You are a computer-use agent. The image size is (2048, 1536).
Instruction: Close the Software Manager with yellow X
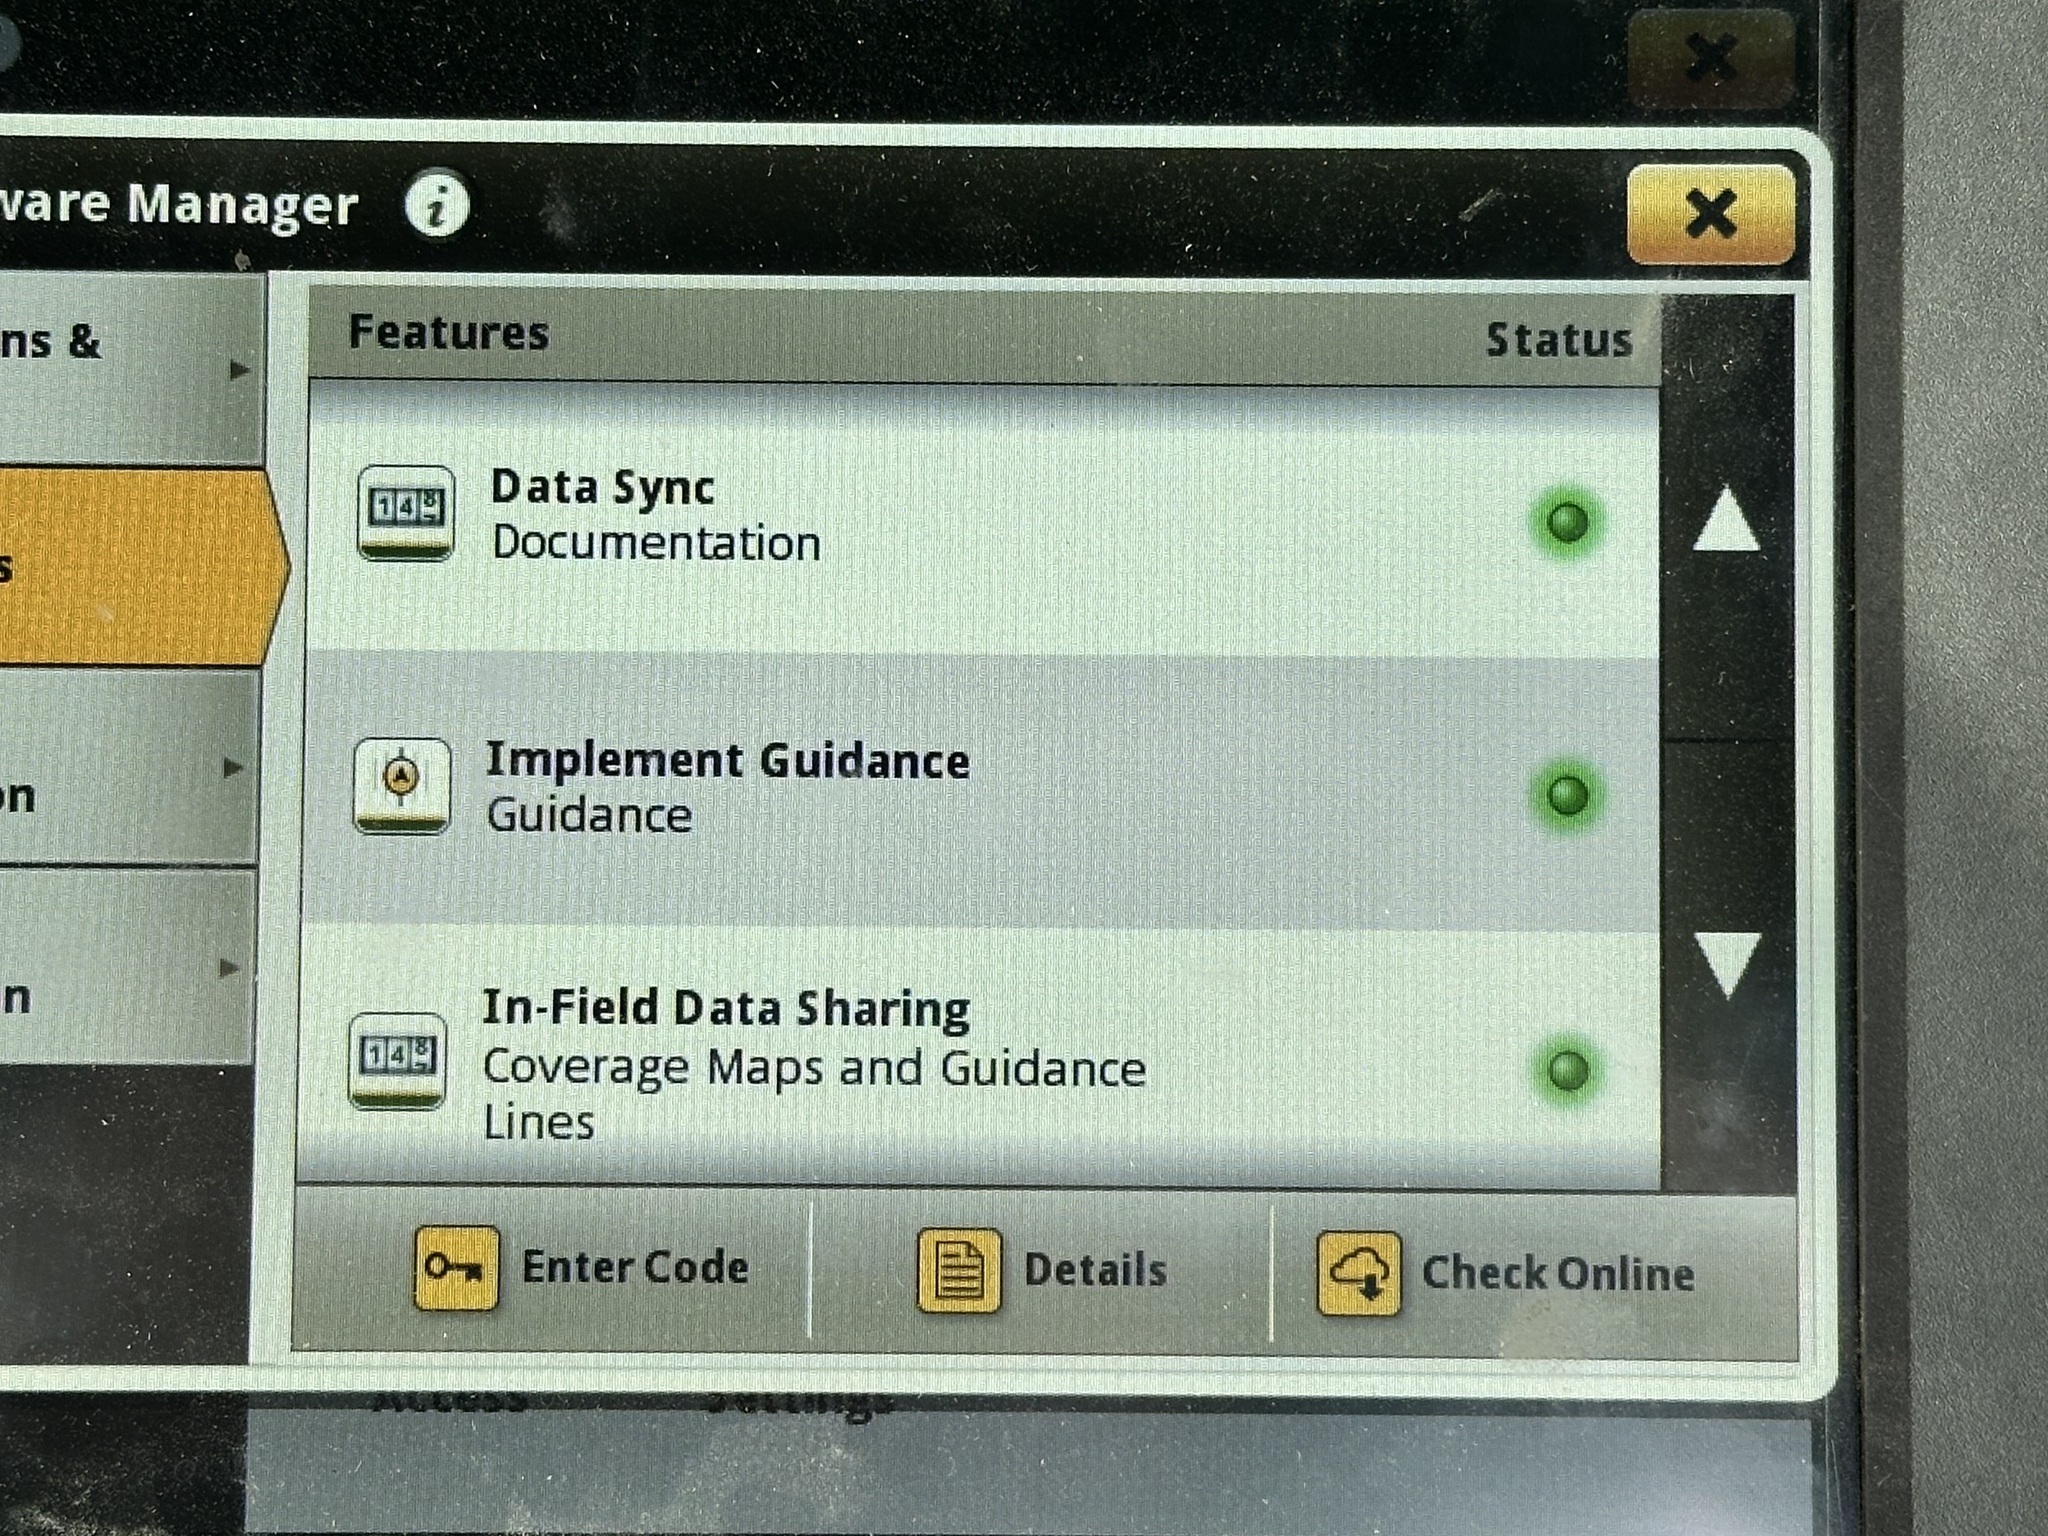click(1710, 214)
